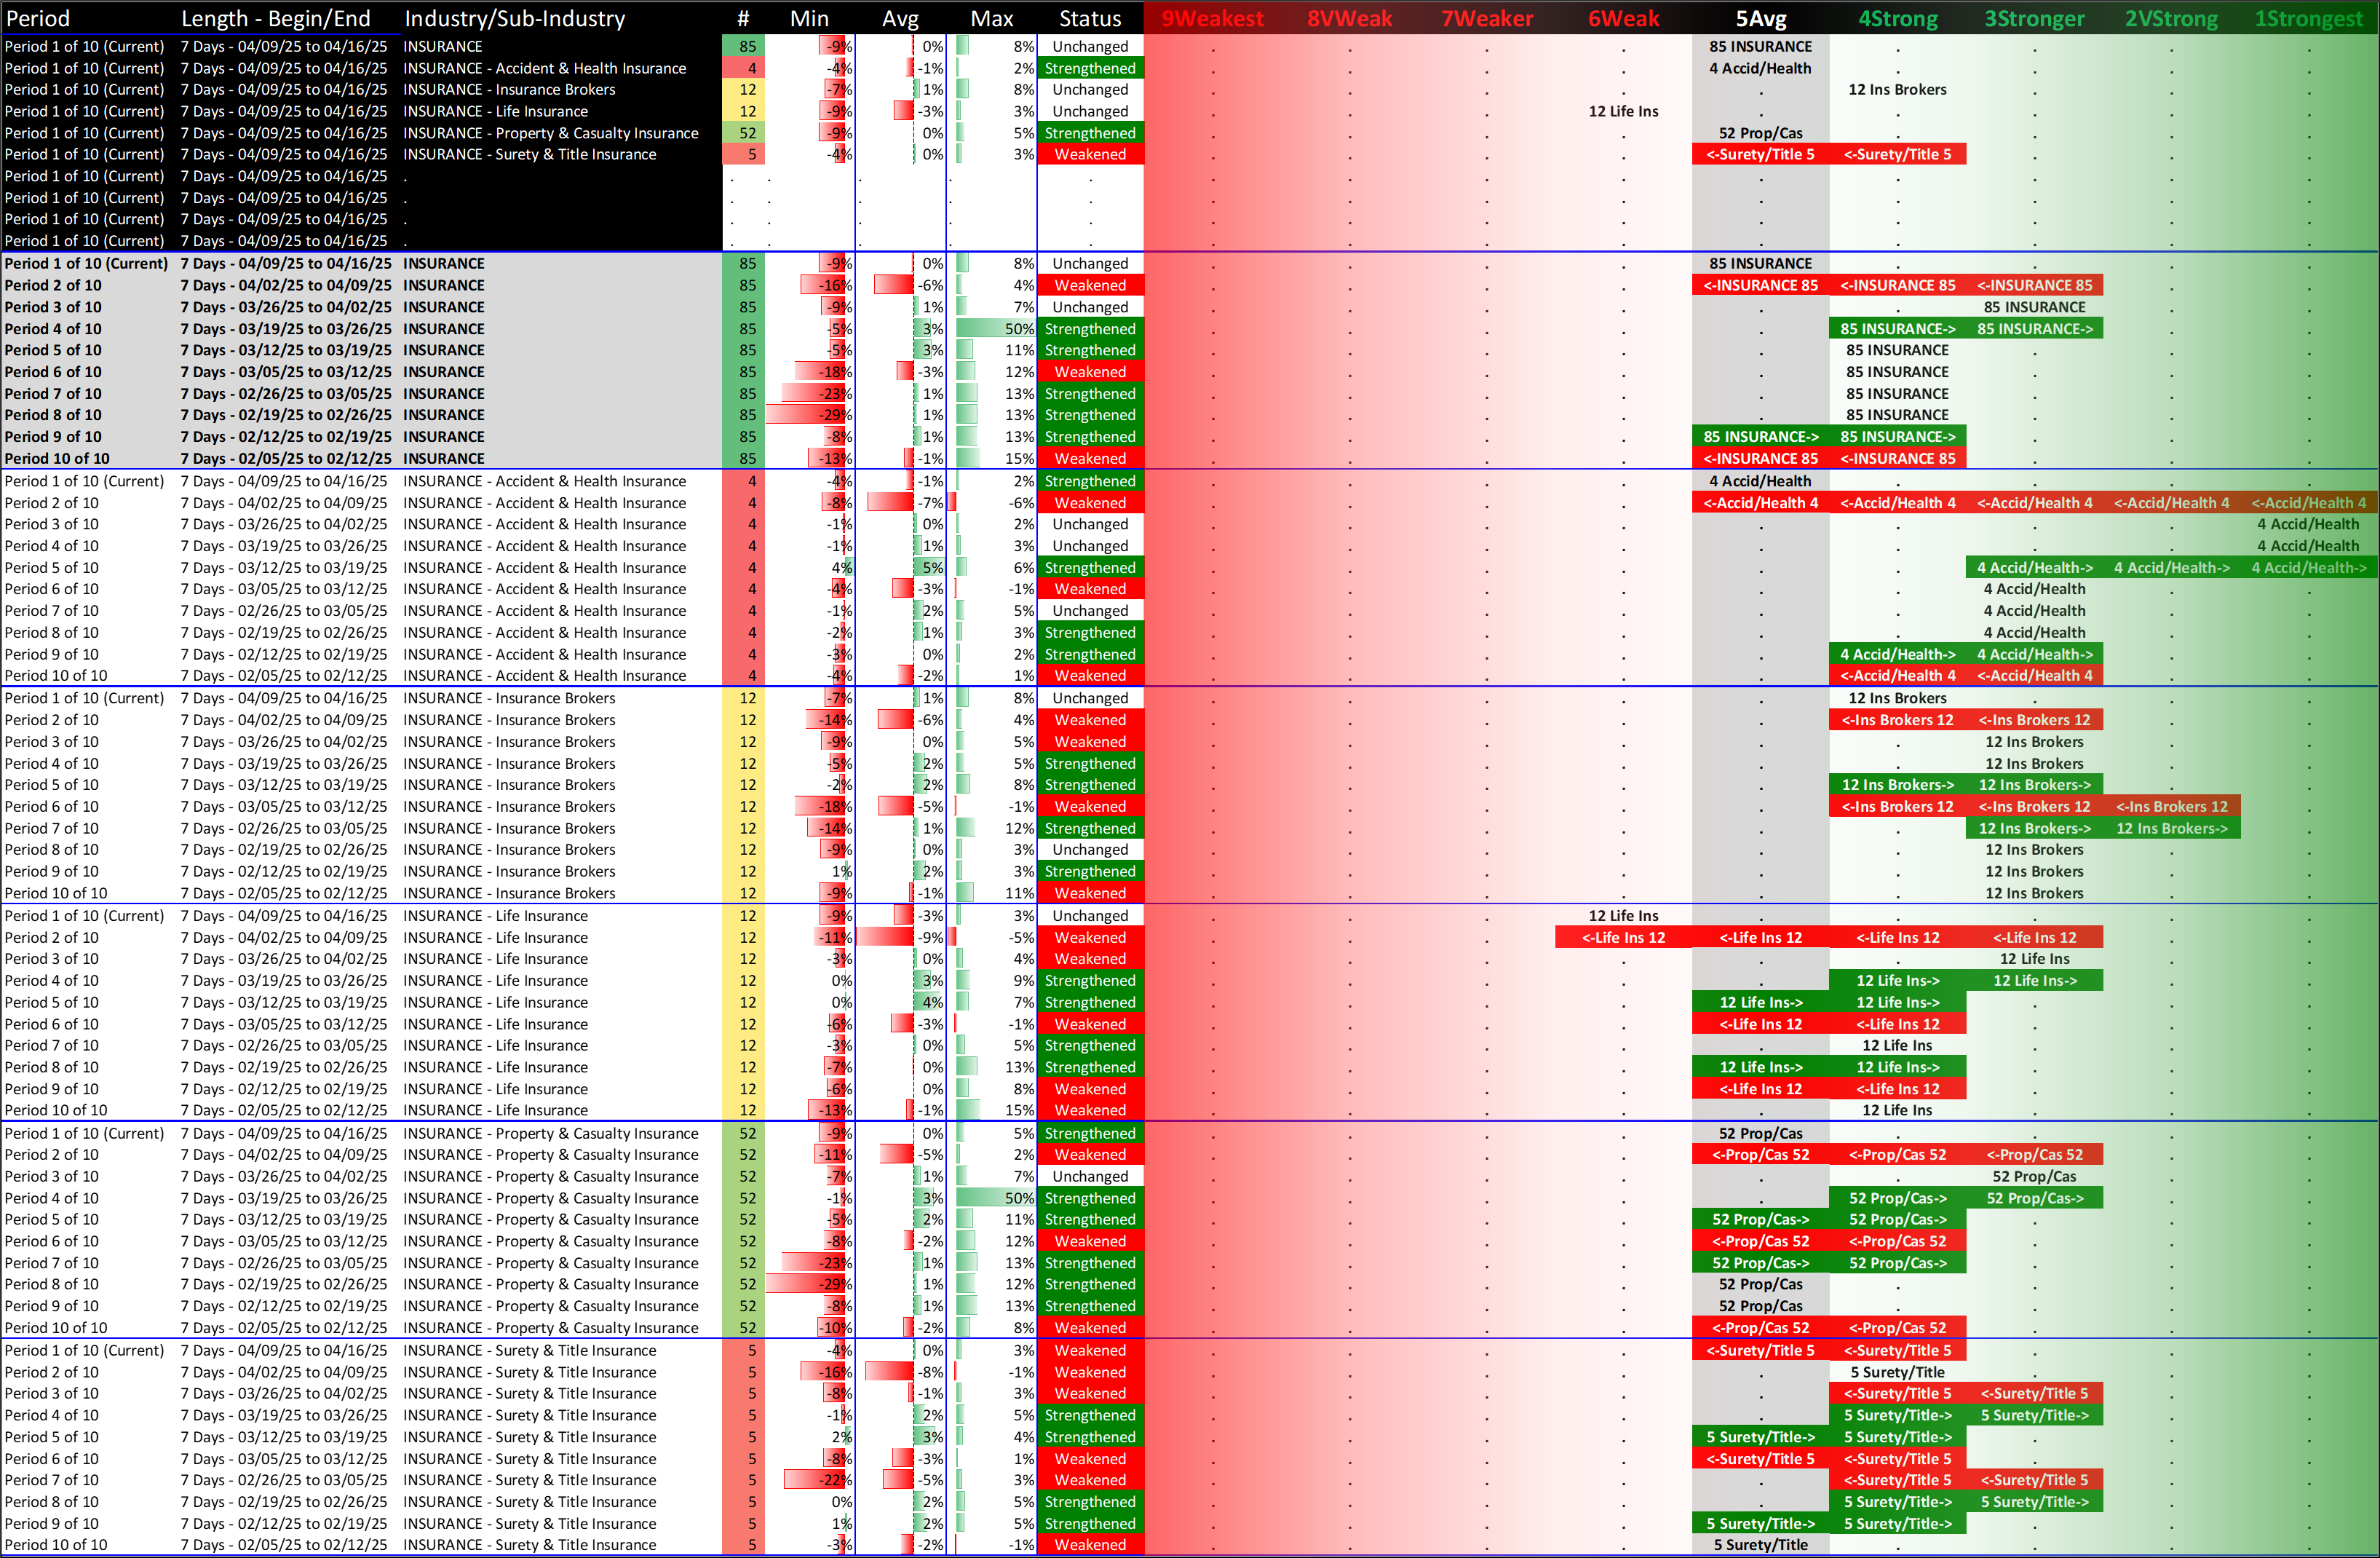This screenshot has height=1558, width=2380.
Task: Click the 7Weaker column header
Action: coord(1486,18)
